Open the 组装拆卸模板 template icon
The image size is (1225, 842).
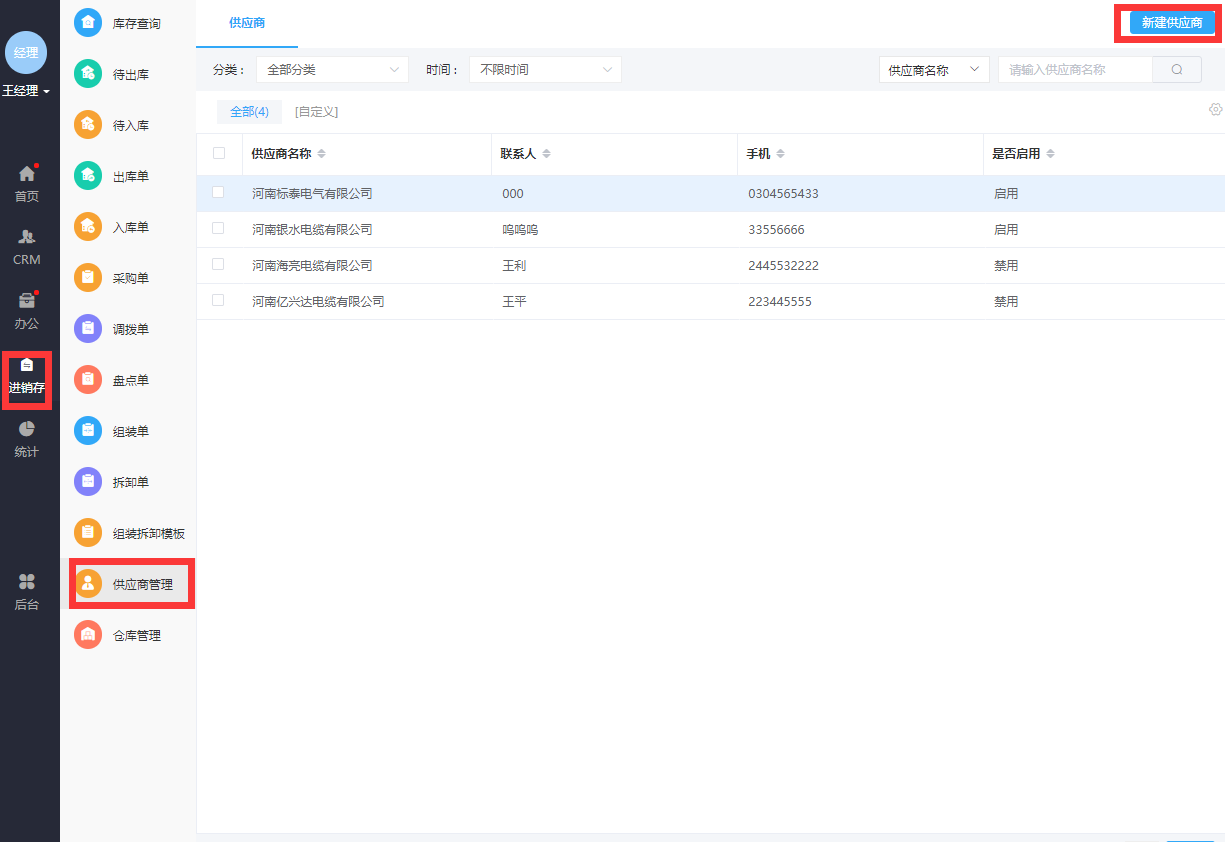pyautogui.click(x=88, y=532)
